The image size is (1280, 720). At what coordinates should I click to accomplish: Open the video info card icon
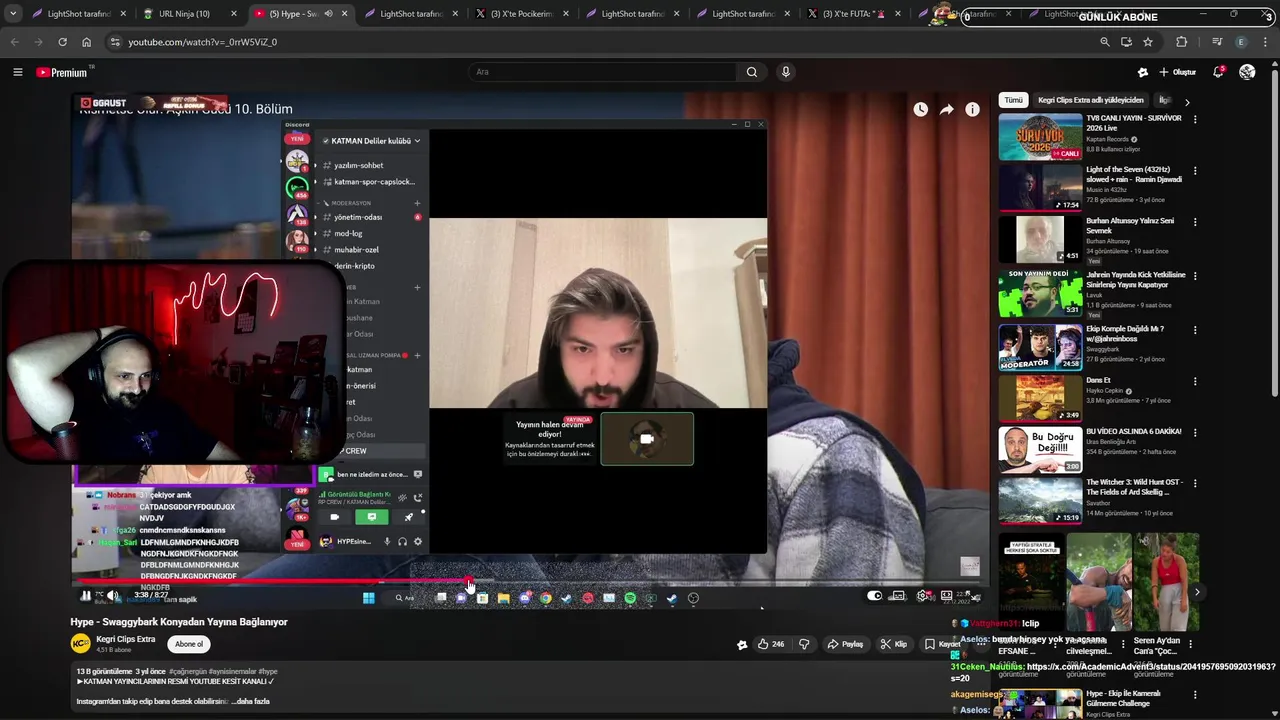(x=972, y=109)
